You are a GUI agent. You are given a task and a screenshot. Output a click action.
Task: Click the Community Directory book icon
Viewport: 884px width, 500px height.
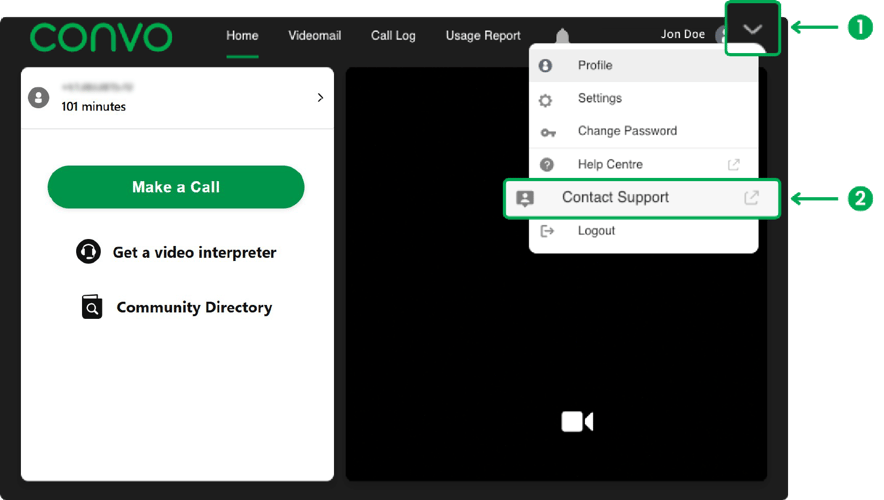92,307
